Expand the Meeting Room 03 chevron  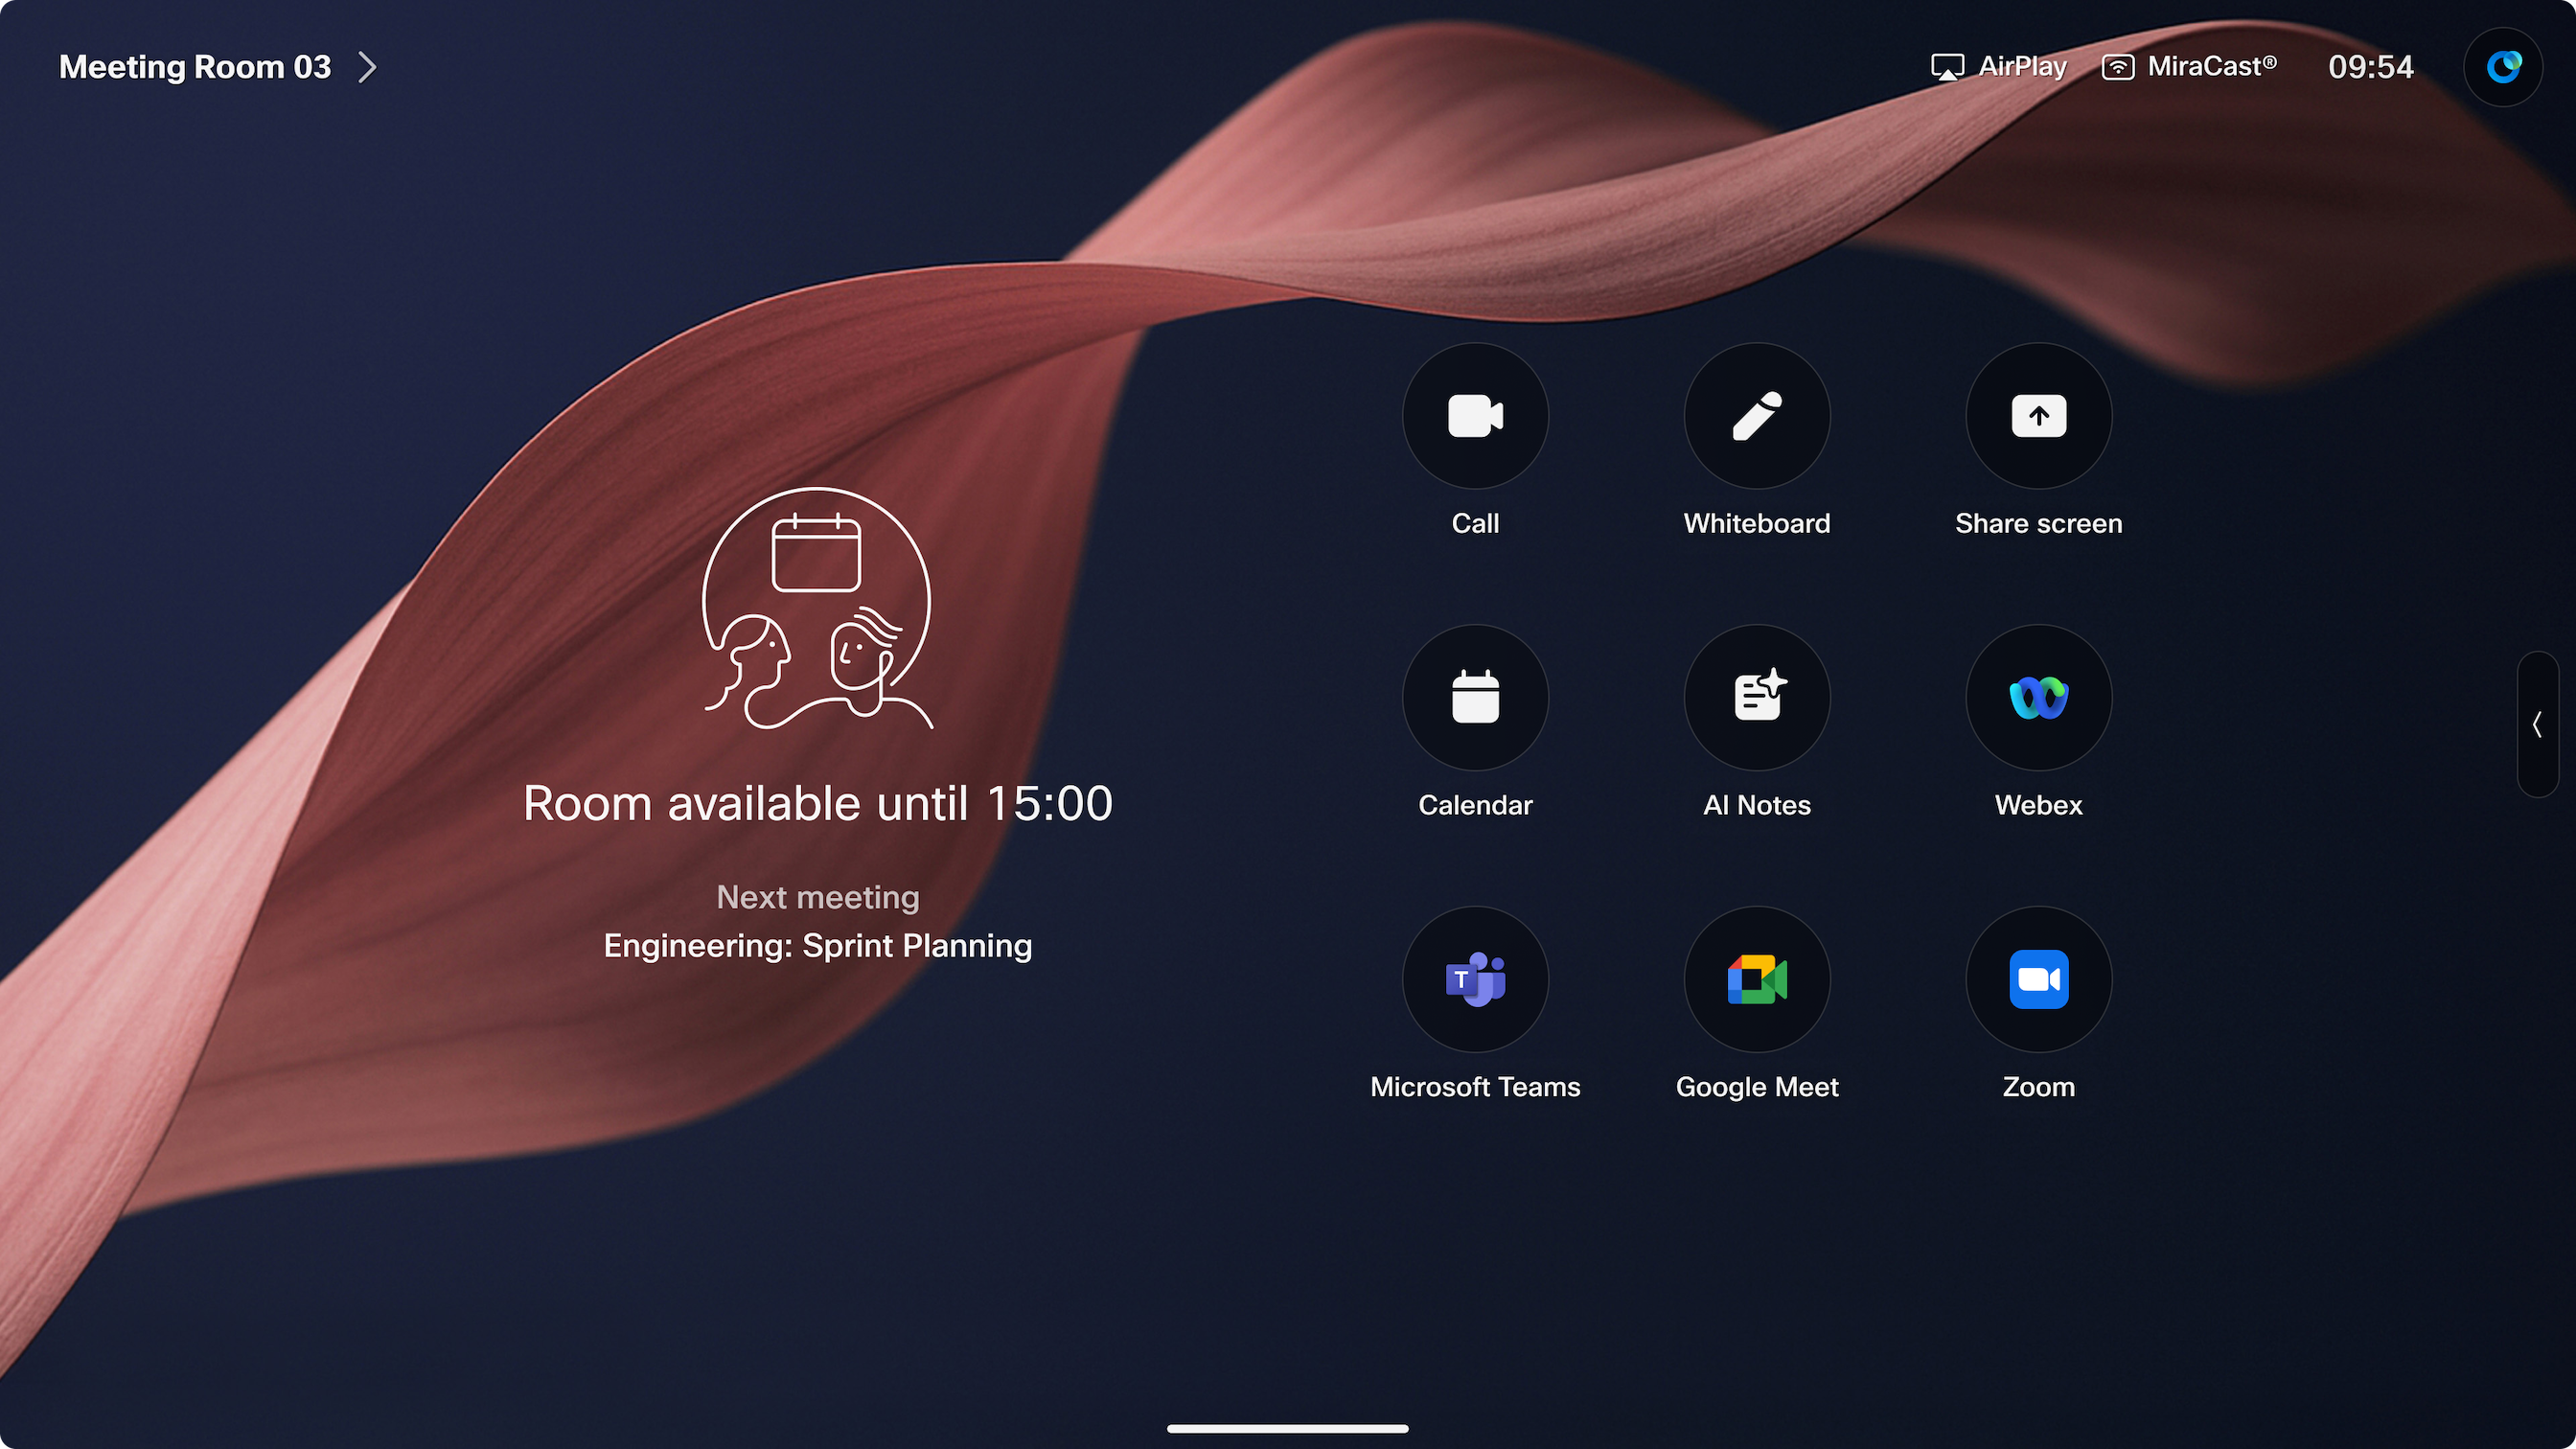368,67
